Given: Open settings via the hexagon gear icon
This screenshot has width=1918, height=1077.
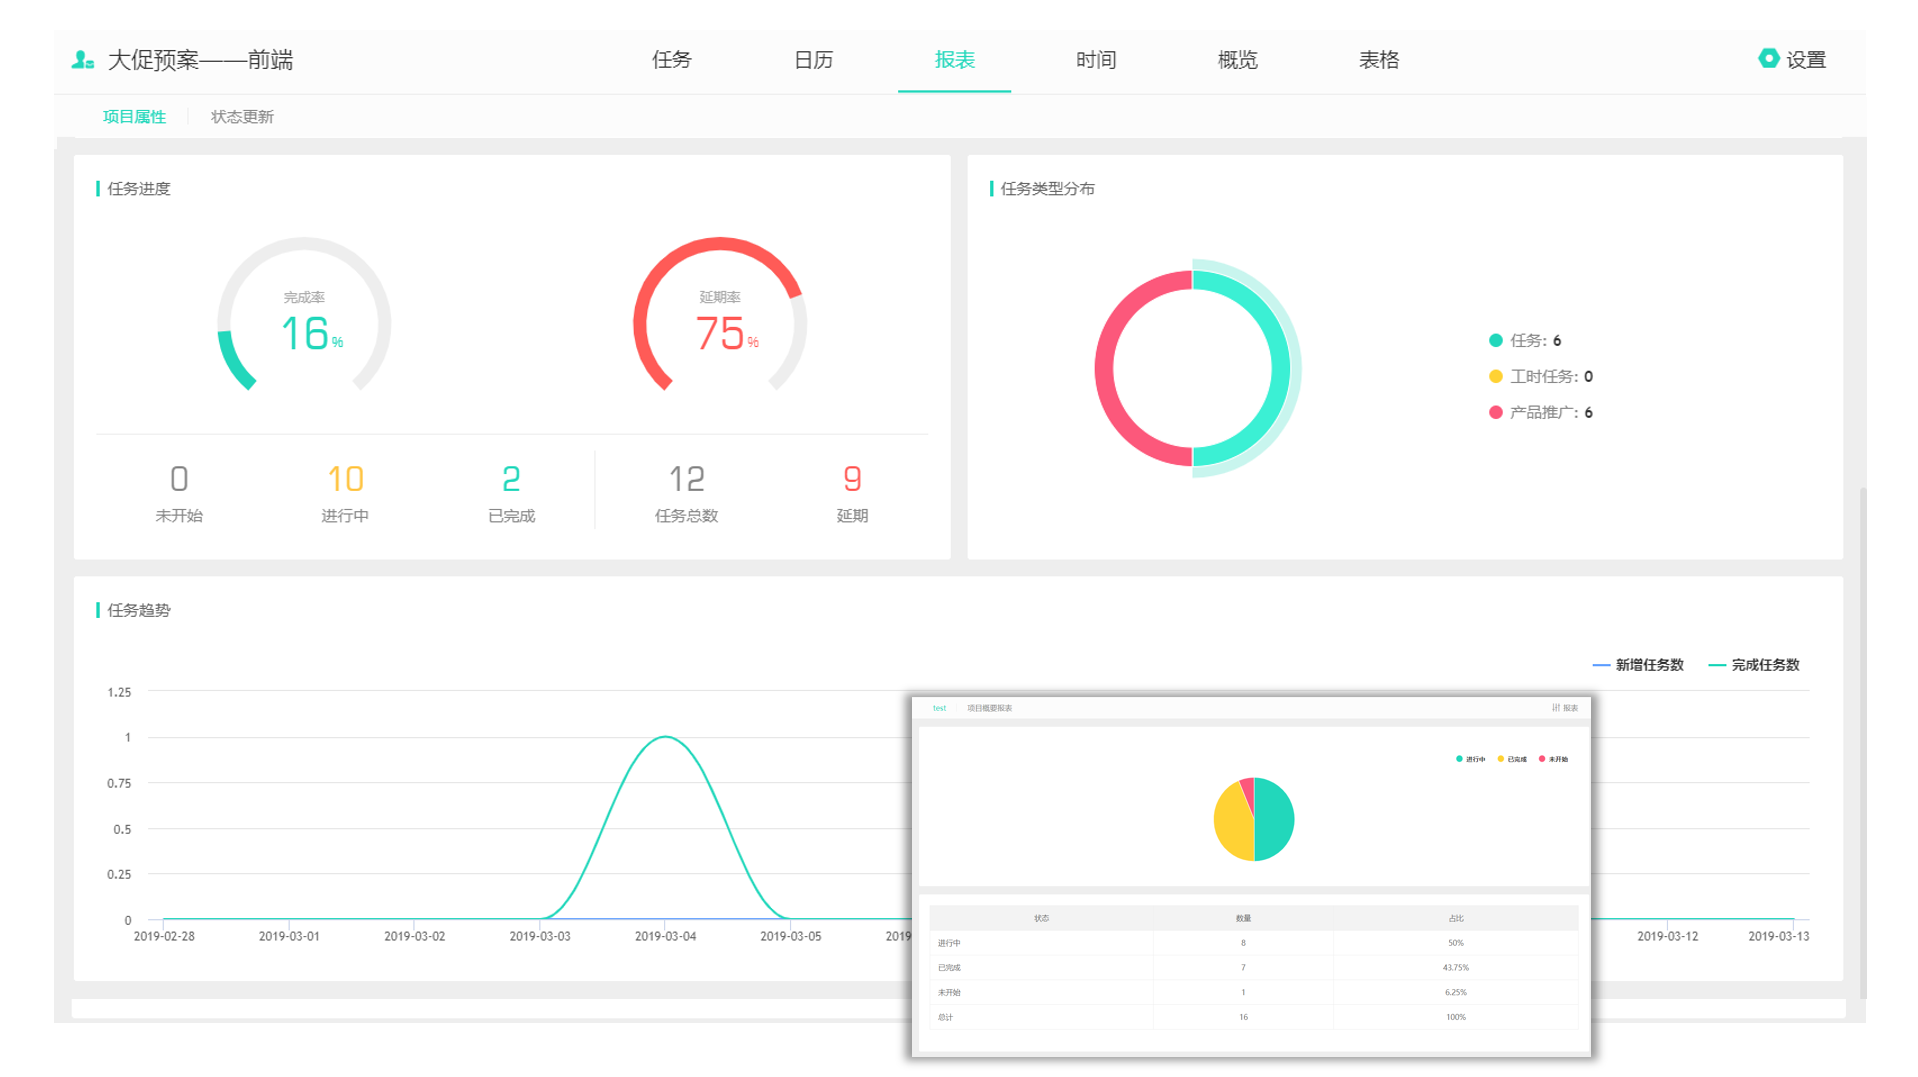Looking at the screenshot, I should (1768, 59).
